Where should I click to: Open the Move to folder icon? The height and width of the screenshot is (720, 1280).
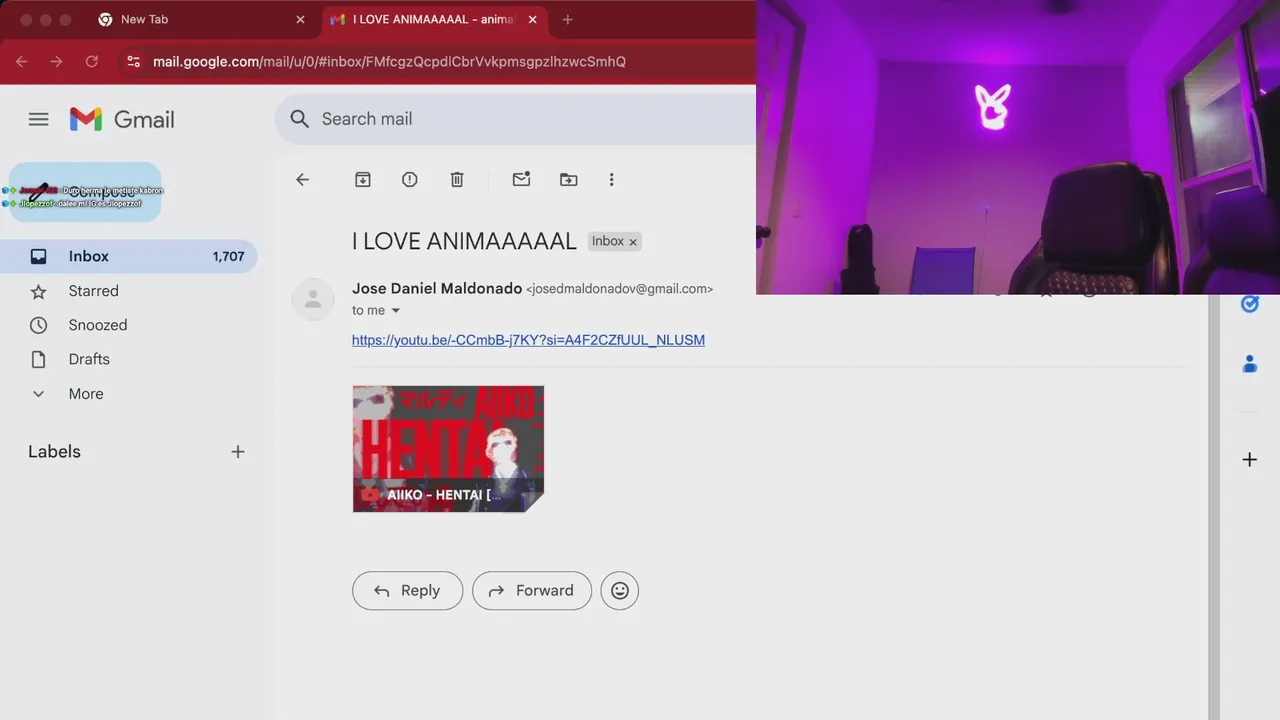(568, 179)
